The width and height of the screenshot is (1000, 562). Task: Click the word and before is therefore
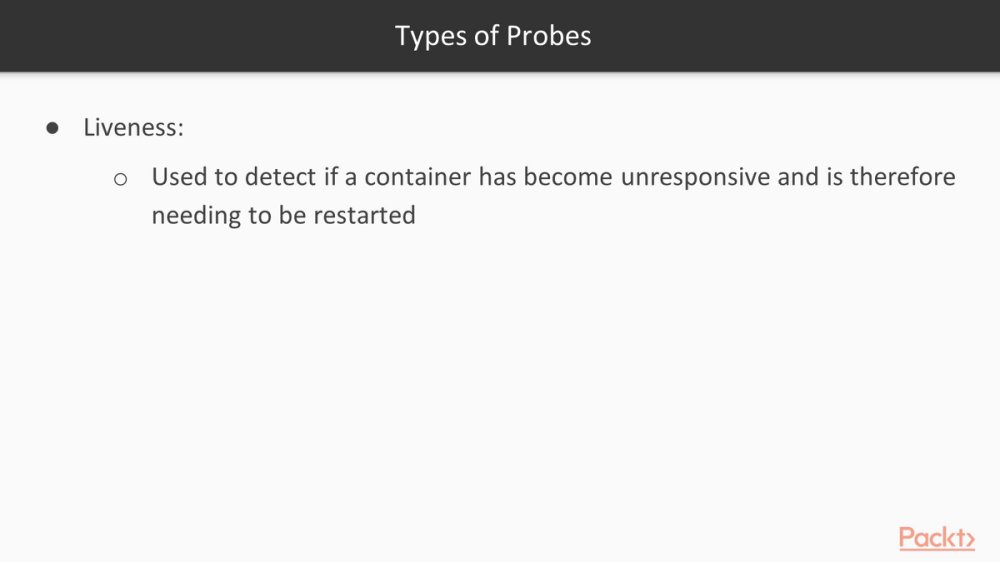pyautogui.click(x=798, y=177)
